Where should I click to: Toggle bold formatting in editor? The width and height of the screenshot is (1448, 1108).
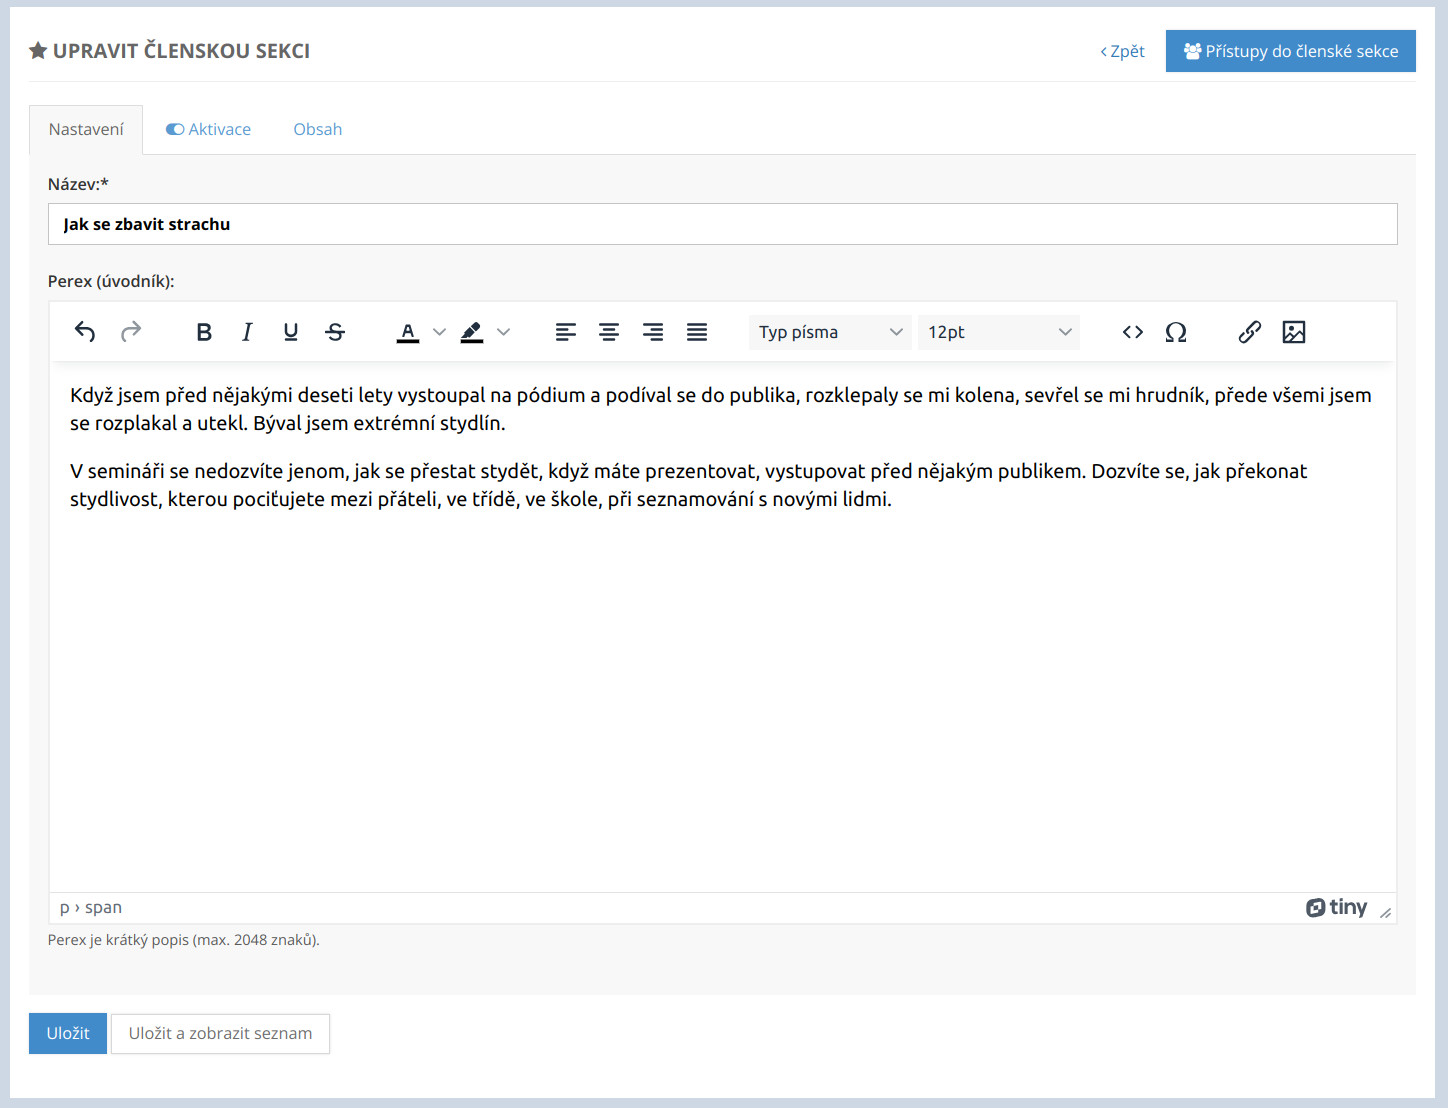pyautogui.click(x=204, y=332)
